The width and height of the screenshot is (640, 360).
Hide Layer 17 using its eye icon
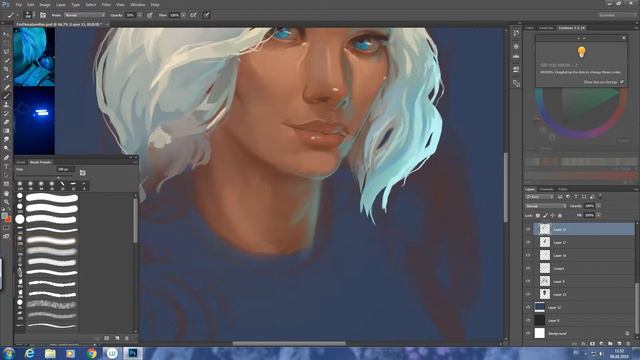528,242
